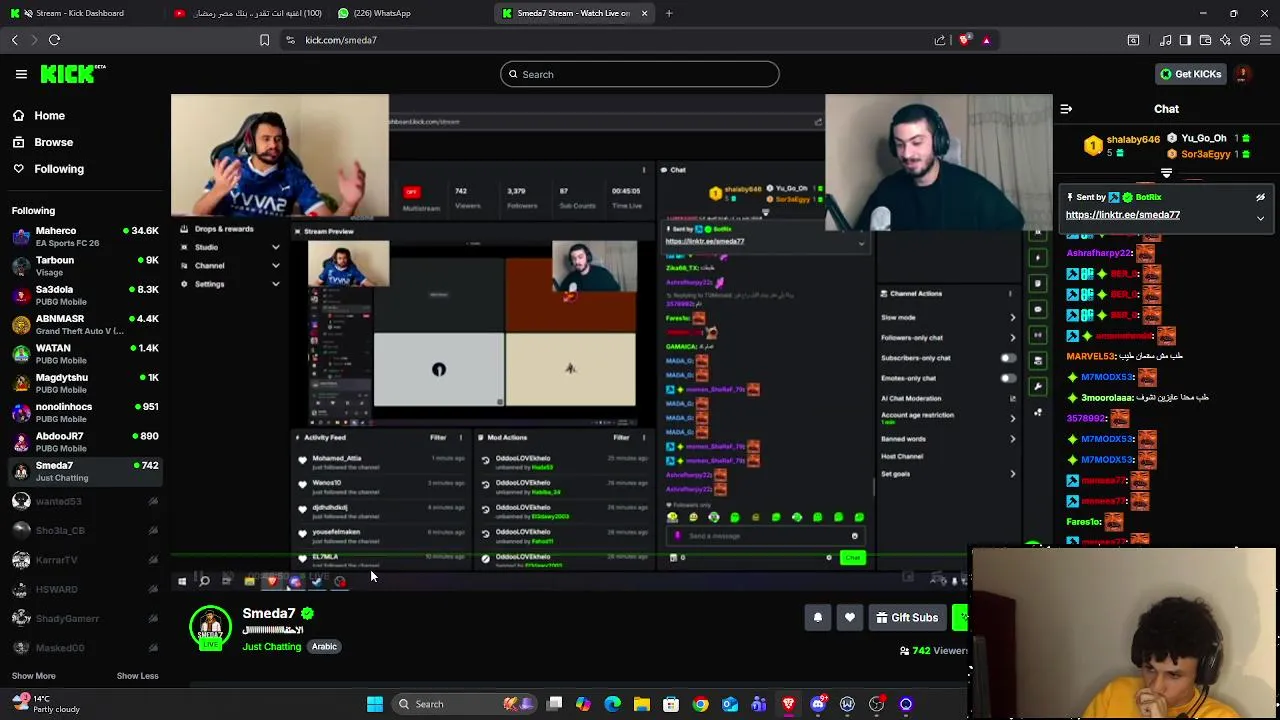Screen dimensions: 1280x720
Task: Expand the chat leaderboard arrow
Action: click(x=1166, y=174)
